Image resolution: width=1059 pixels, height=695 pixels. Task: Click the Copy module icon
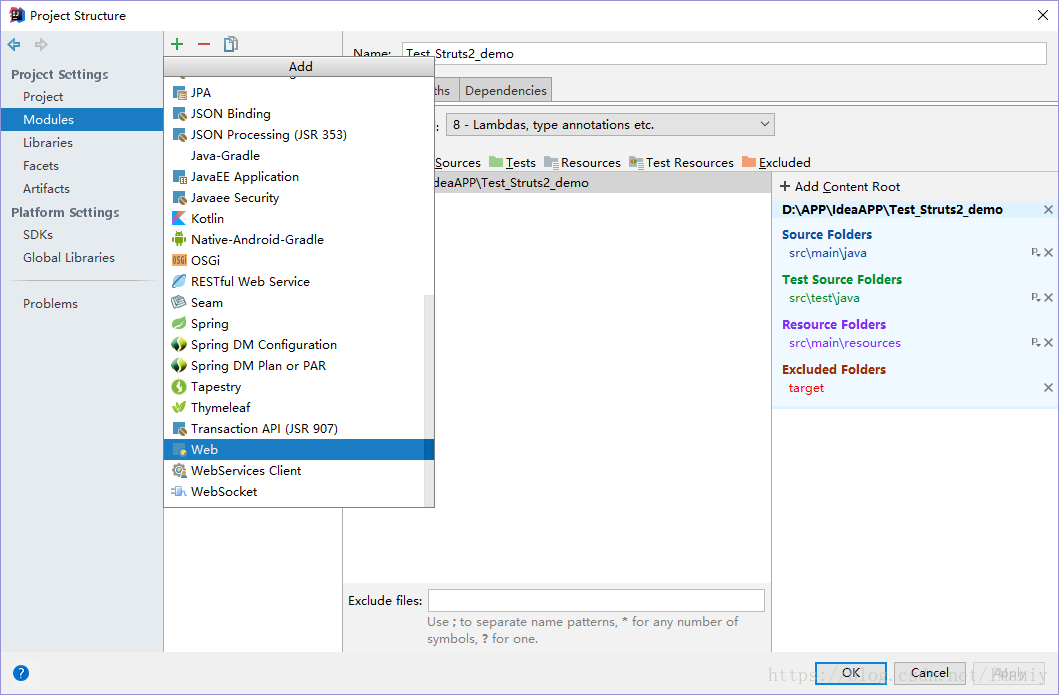point(231,44)
